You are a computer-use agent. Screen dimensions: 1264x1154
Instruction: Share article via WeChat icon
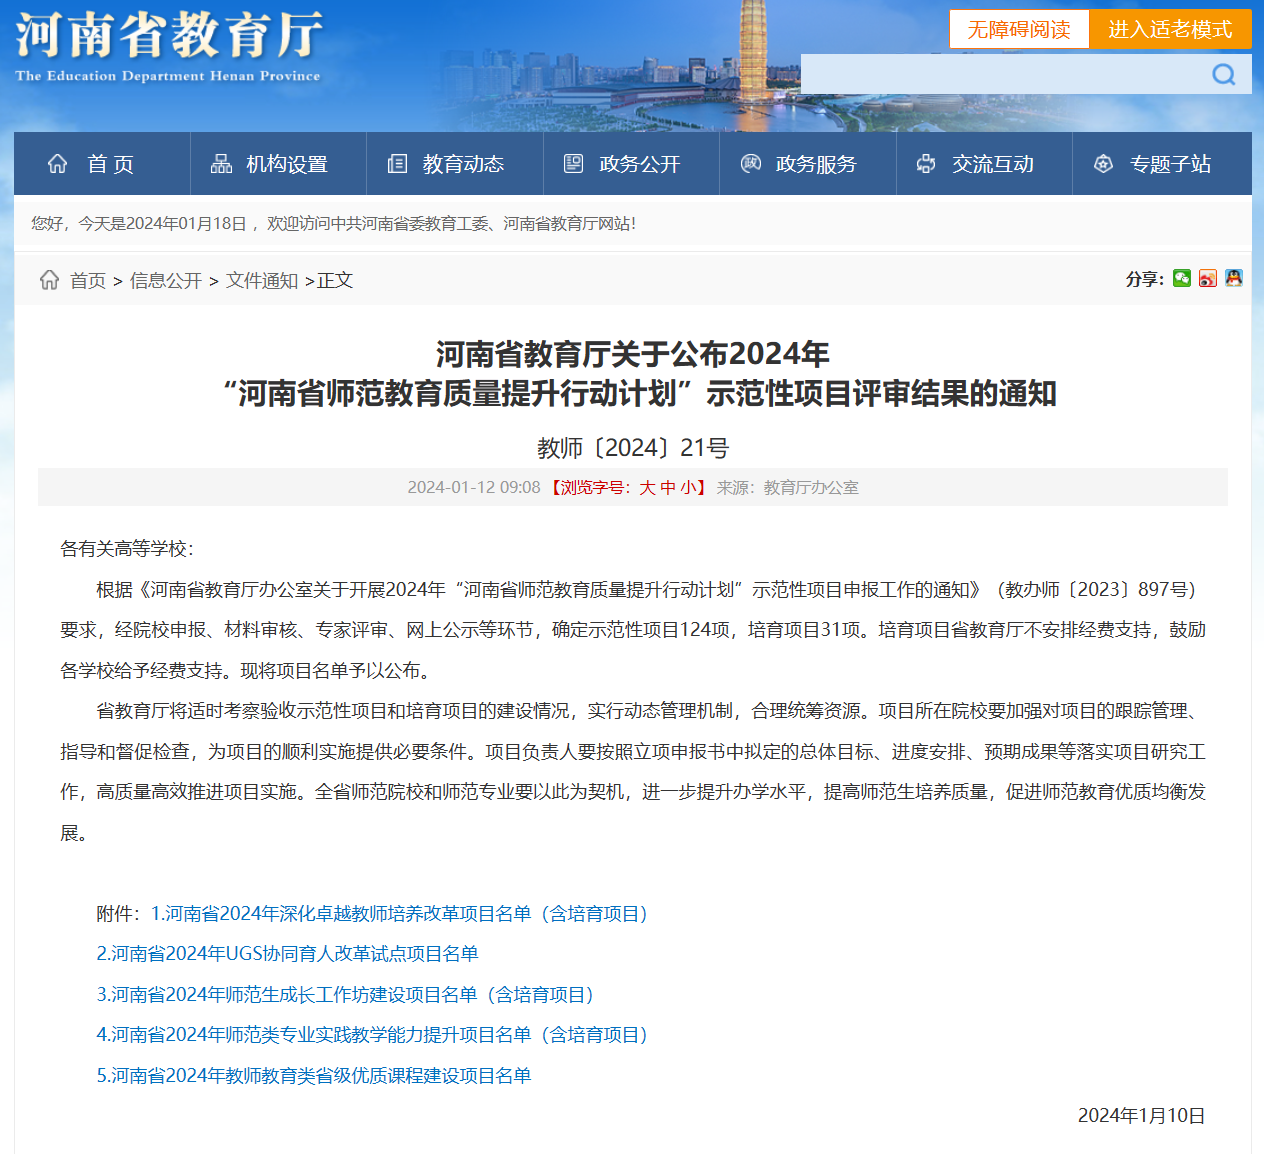point(1182,279)
